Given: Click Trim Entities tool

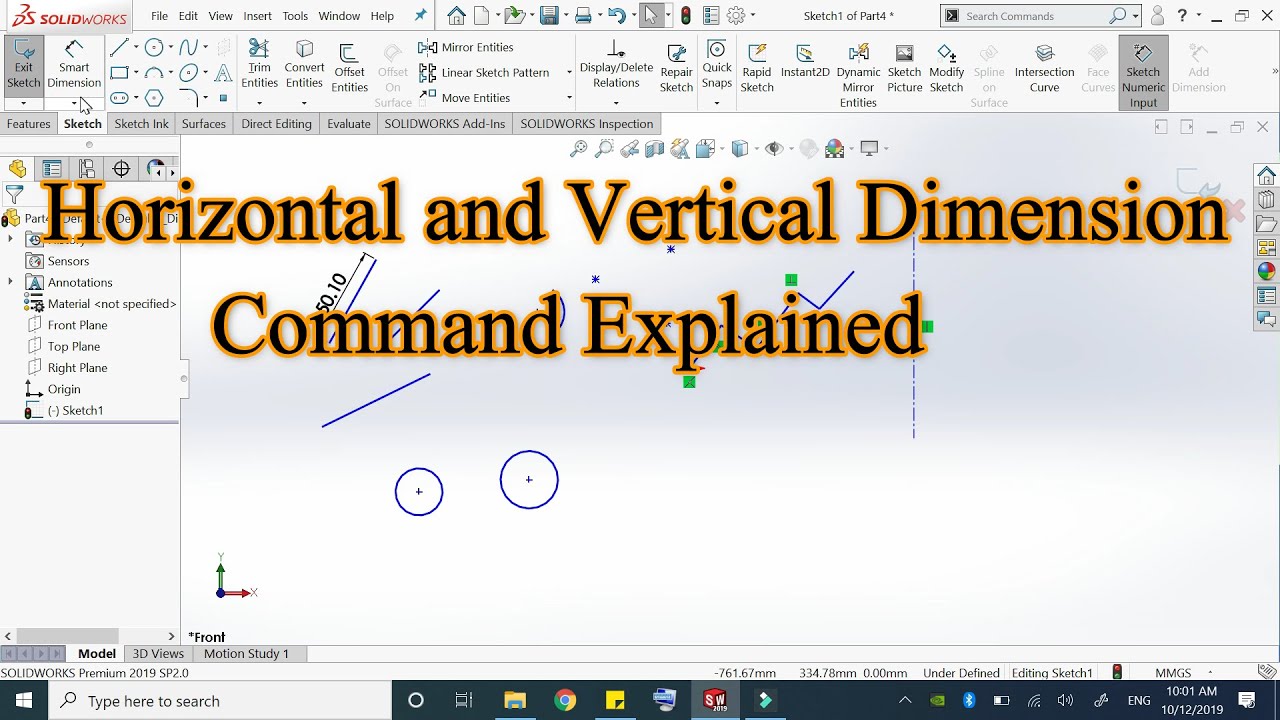Looking at the screenshot, I should pyautogui.click(x=259, y=66).
